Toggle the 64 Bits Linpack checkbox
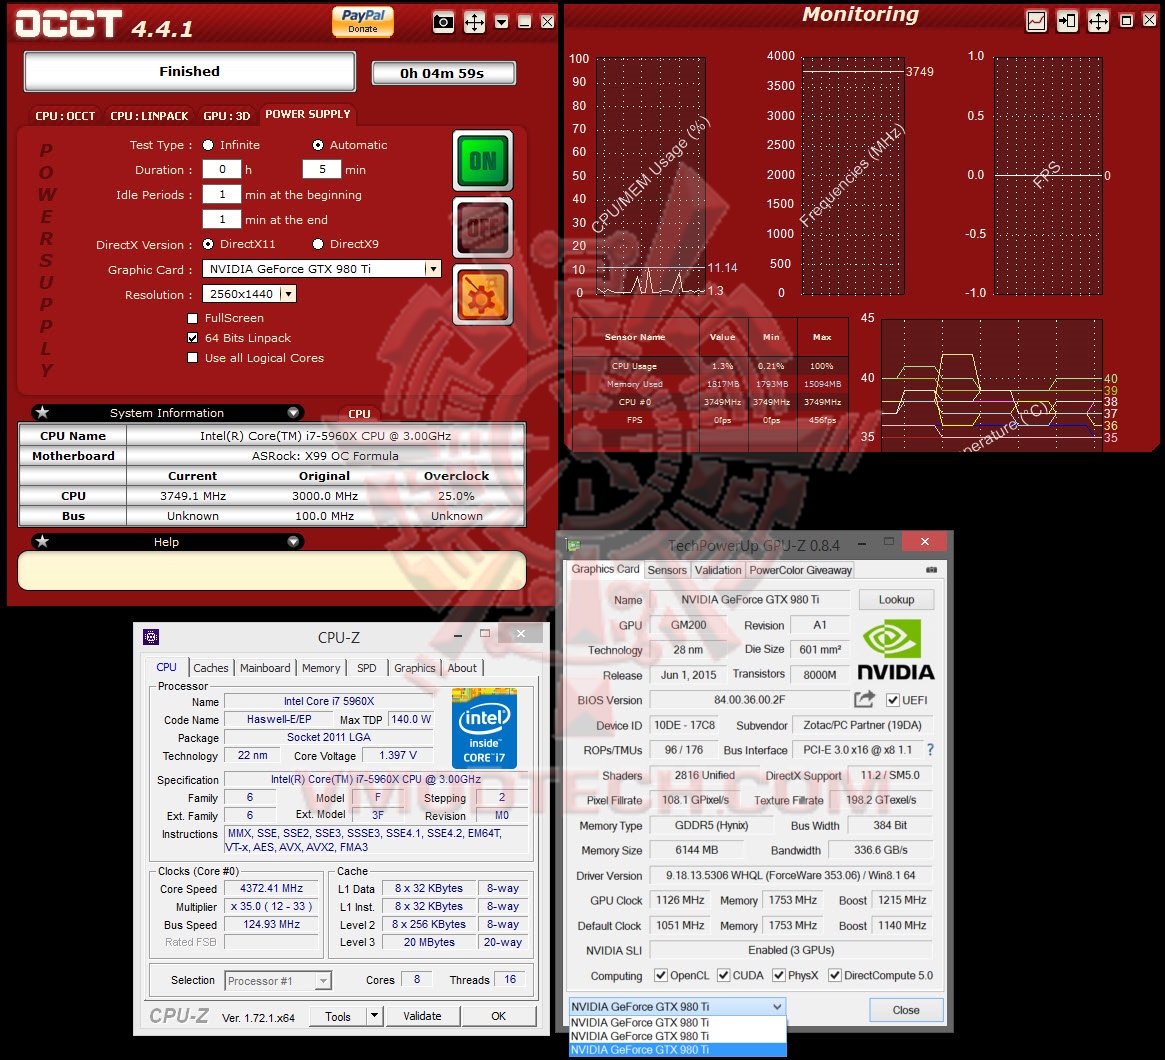This screenshot has height=1060, width=1165. (x=192, y=338)
